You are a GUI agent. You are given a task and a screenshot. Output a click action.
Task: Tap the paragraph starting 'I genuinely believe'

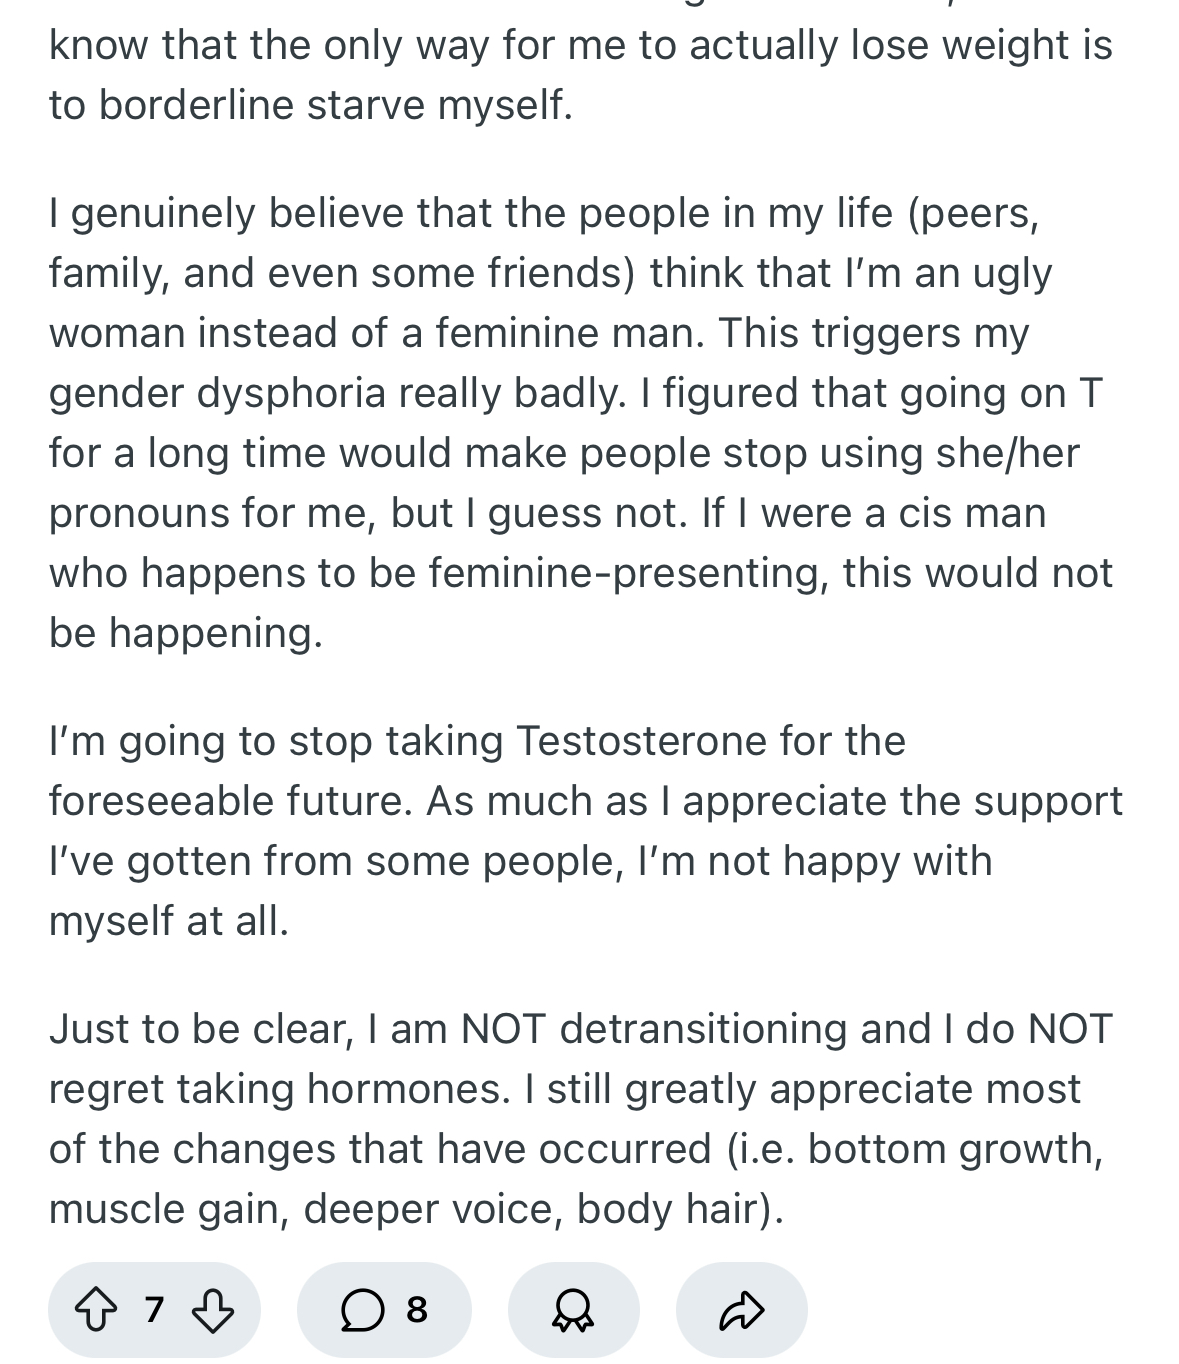click(581, 423)
